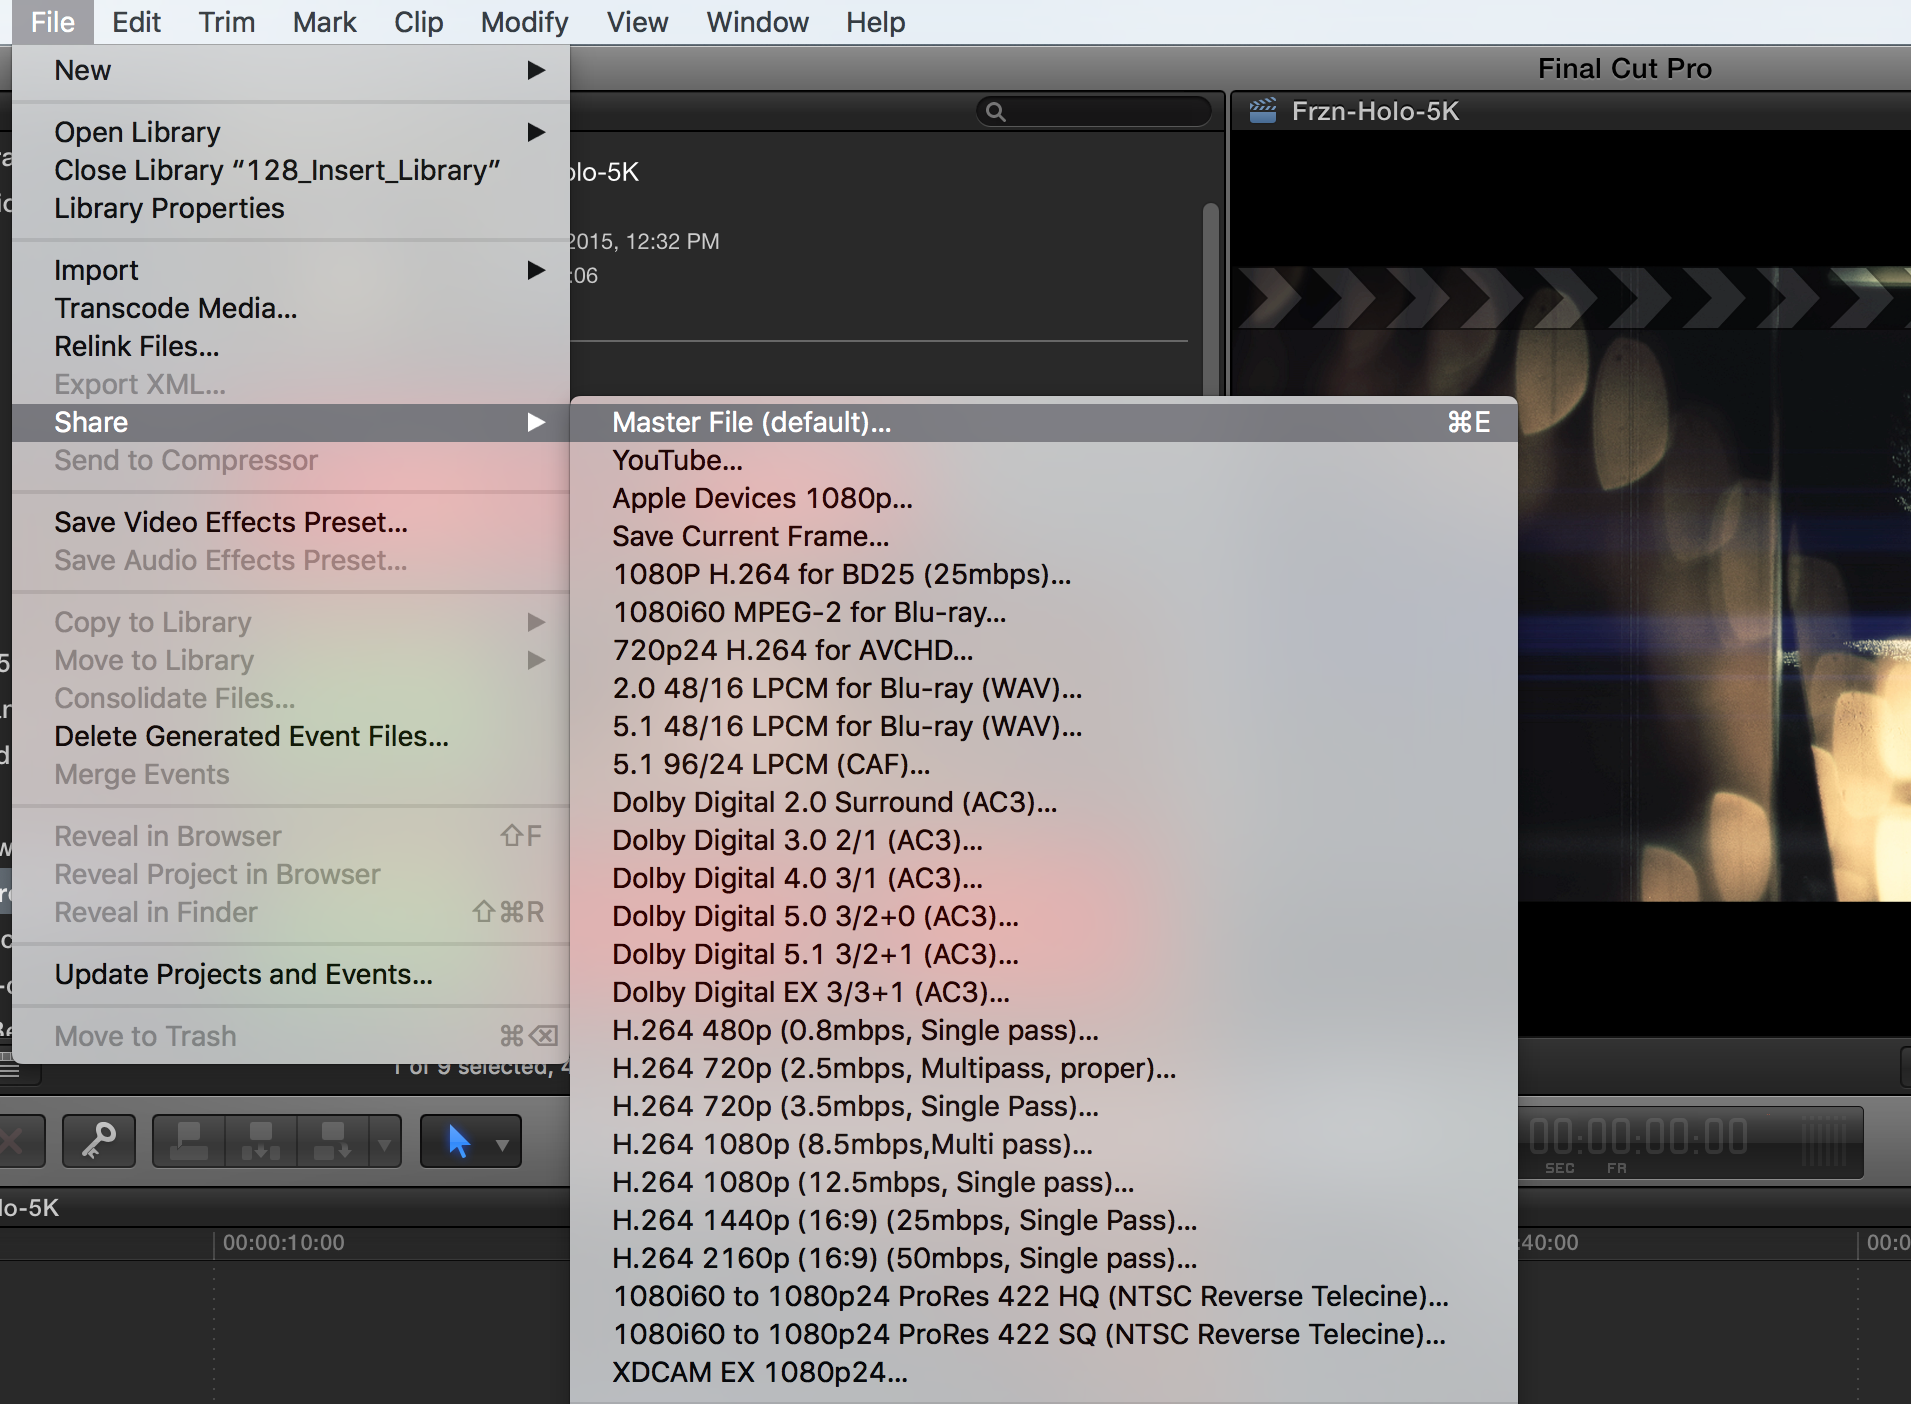This screenshot has height=1404, width=1911.
Task: Click the insert clip icon
Action: 261,1141
